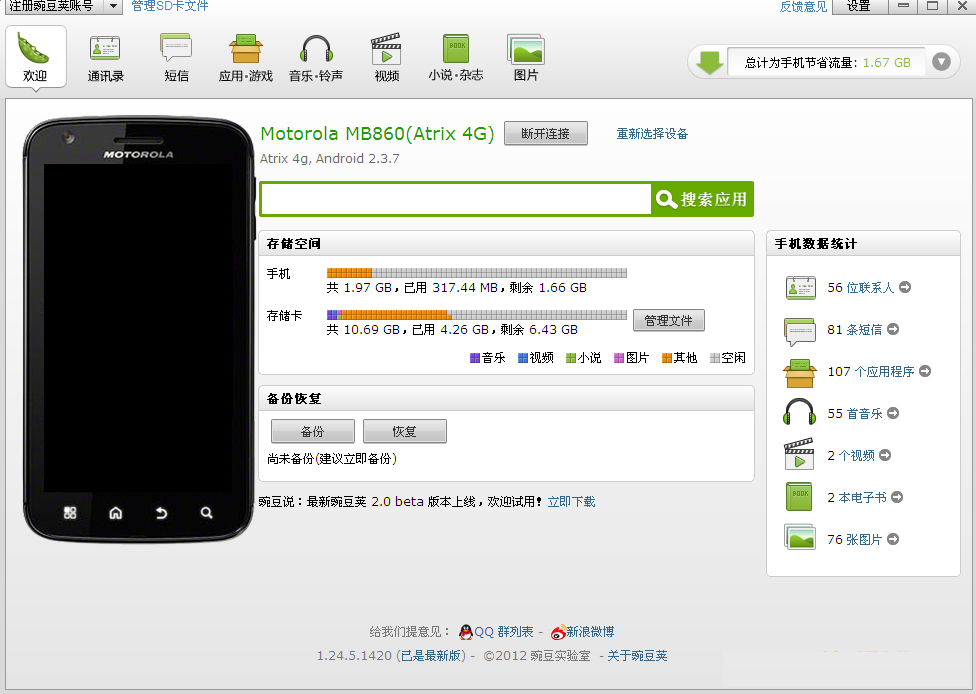
Task: Open the 视频 video section
Action: 387,58
